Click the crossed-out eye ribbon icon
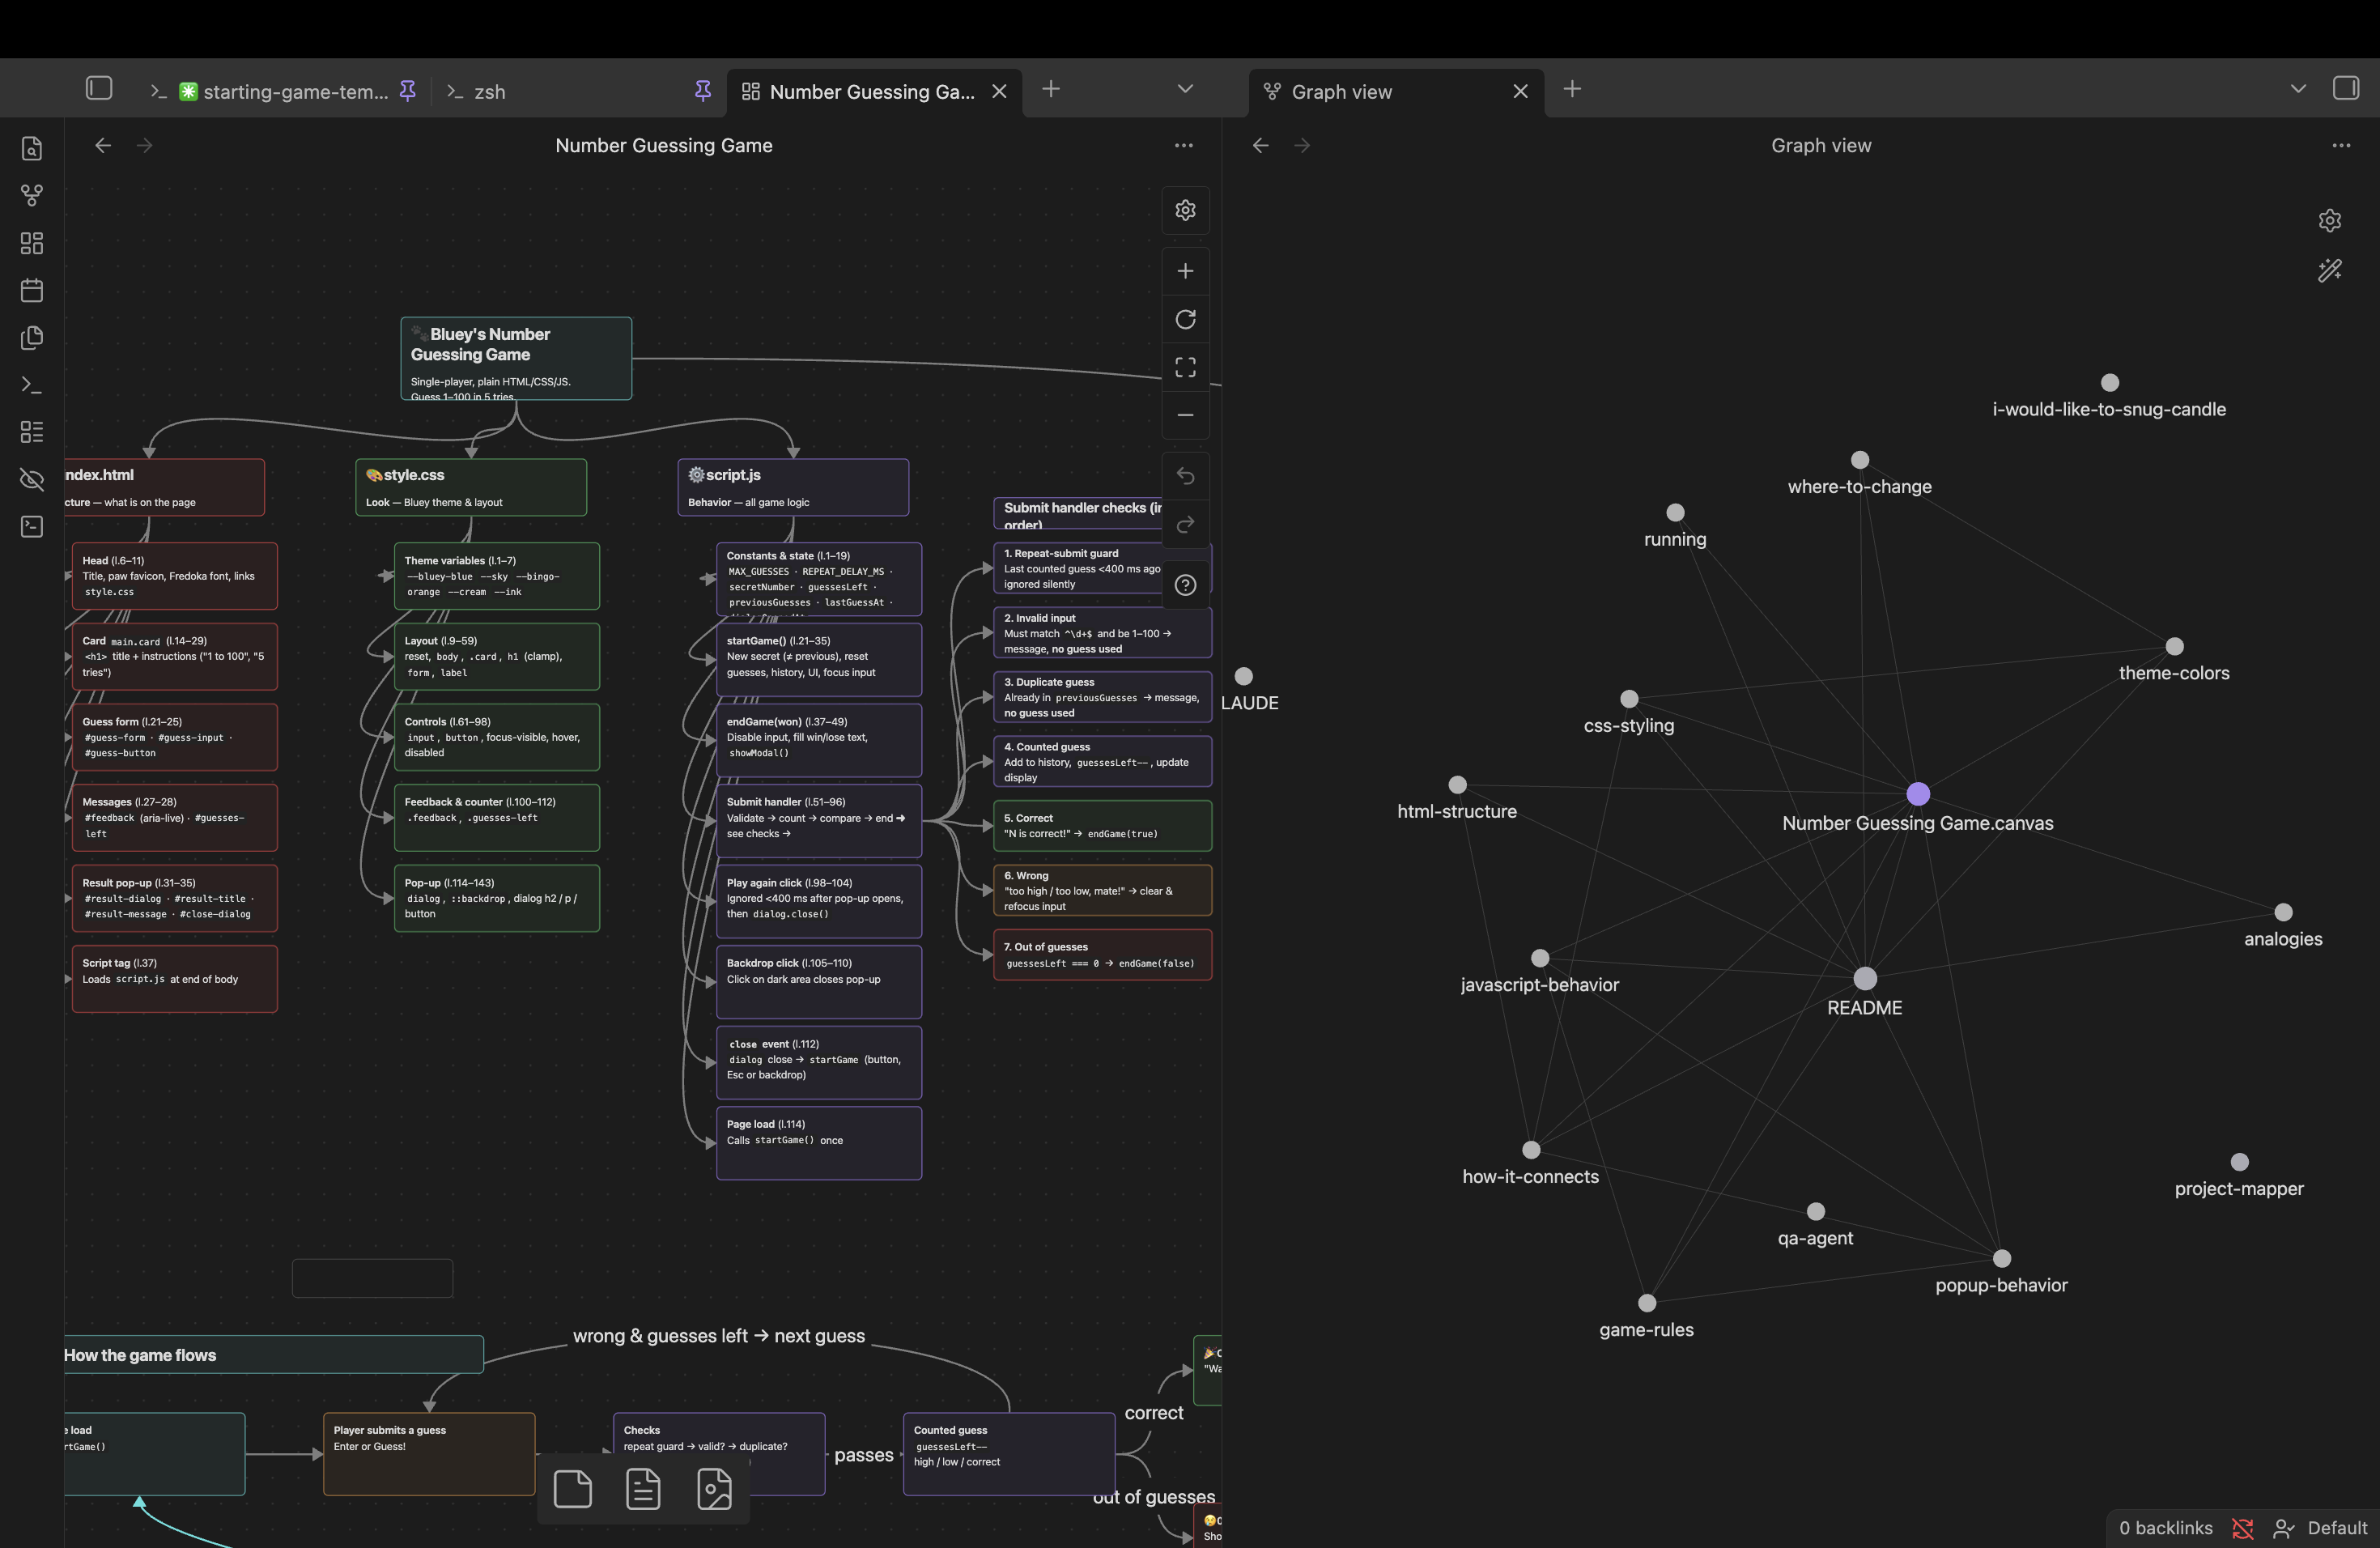Viewport: 2380px width, 1548px height. click(32, 479)
